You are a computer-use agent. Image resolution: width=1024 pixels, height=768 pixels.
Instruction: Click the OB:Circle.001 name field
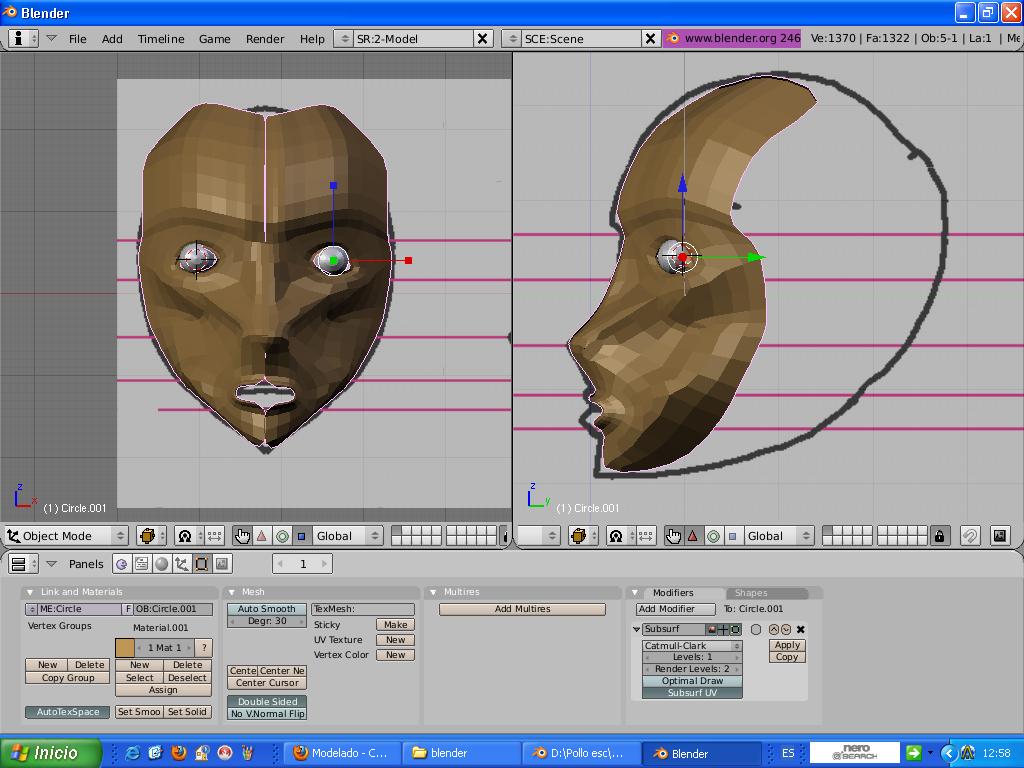click(173, 609)
